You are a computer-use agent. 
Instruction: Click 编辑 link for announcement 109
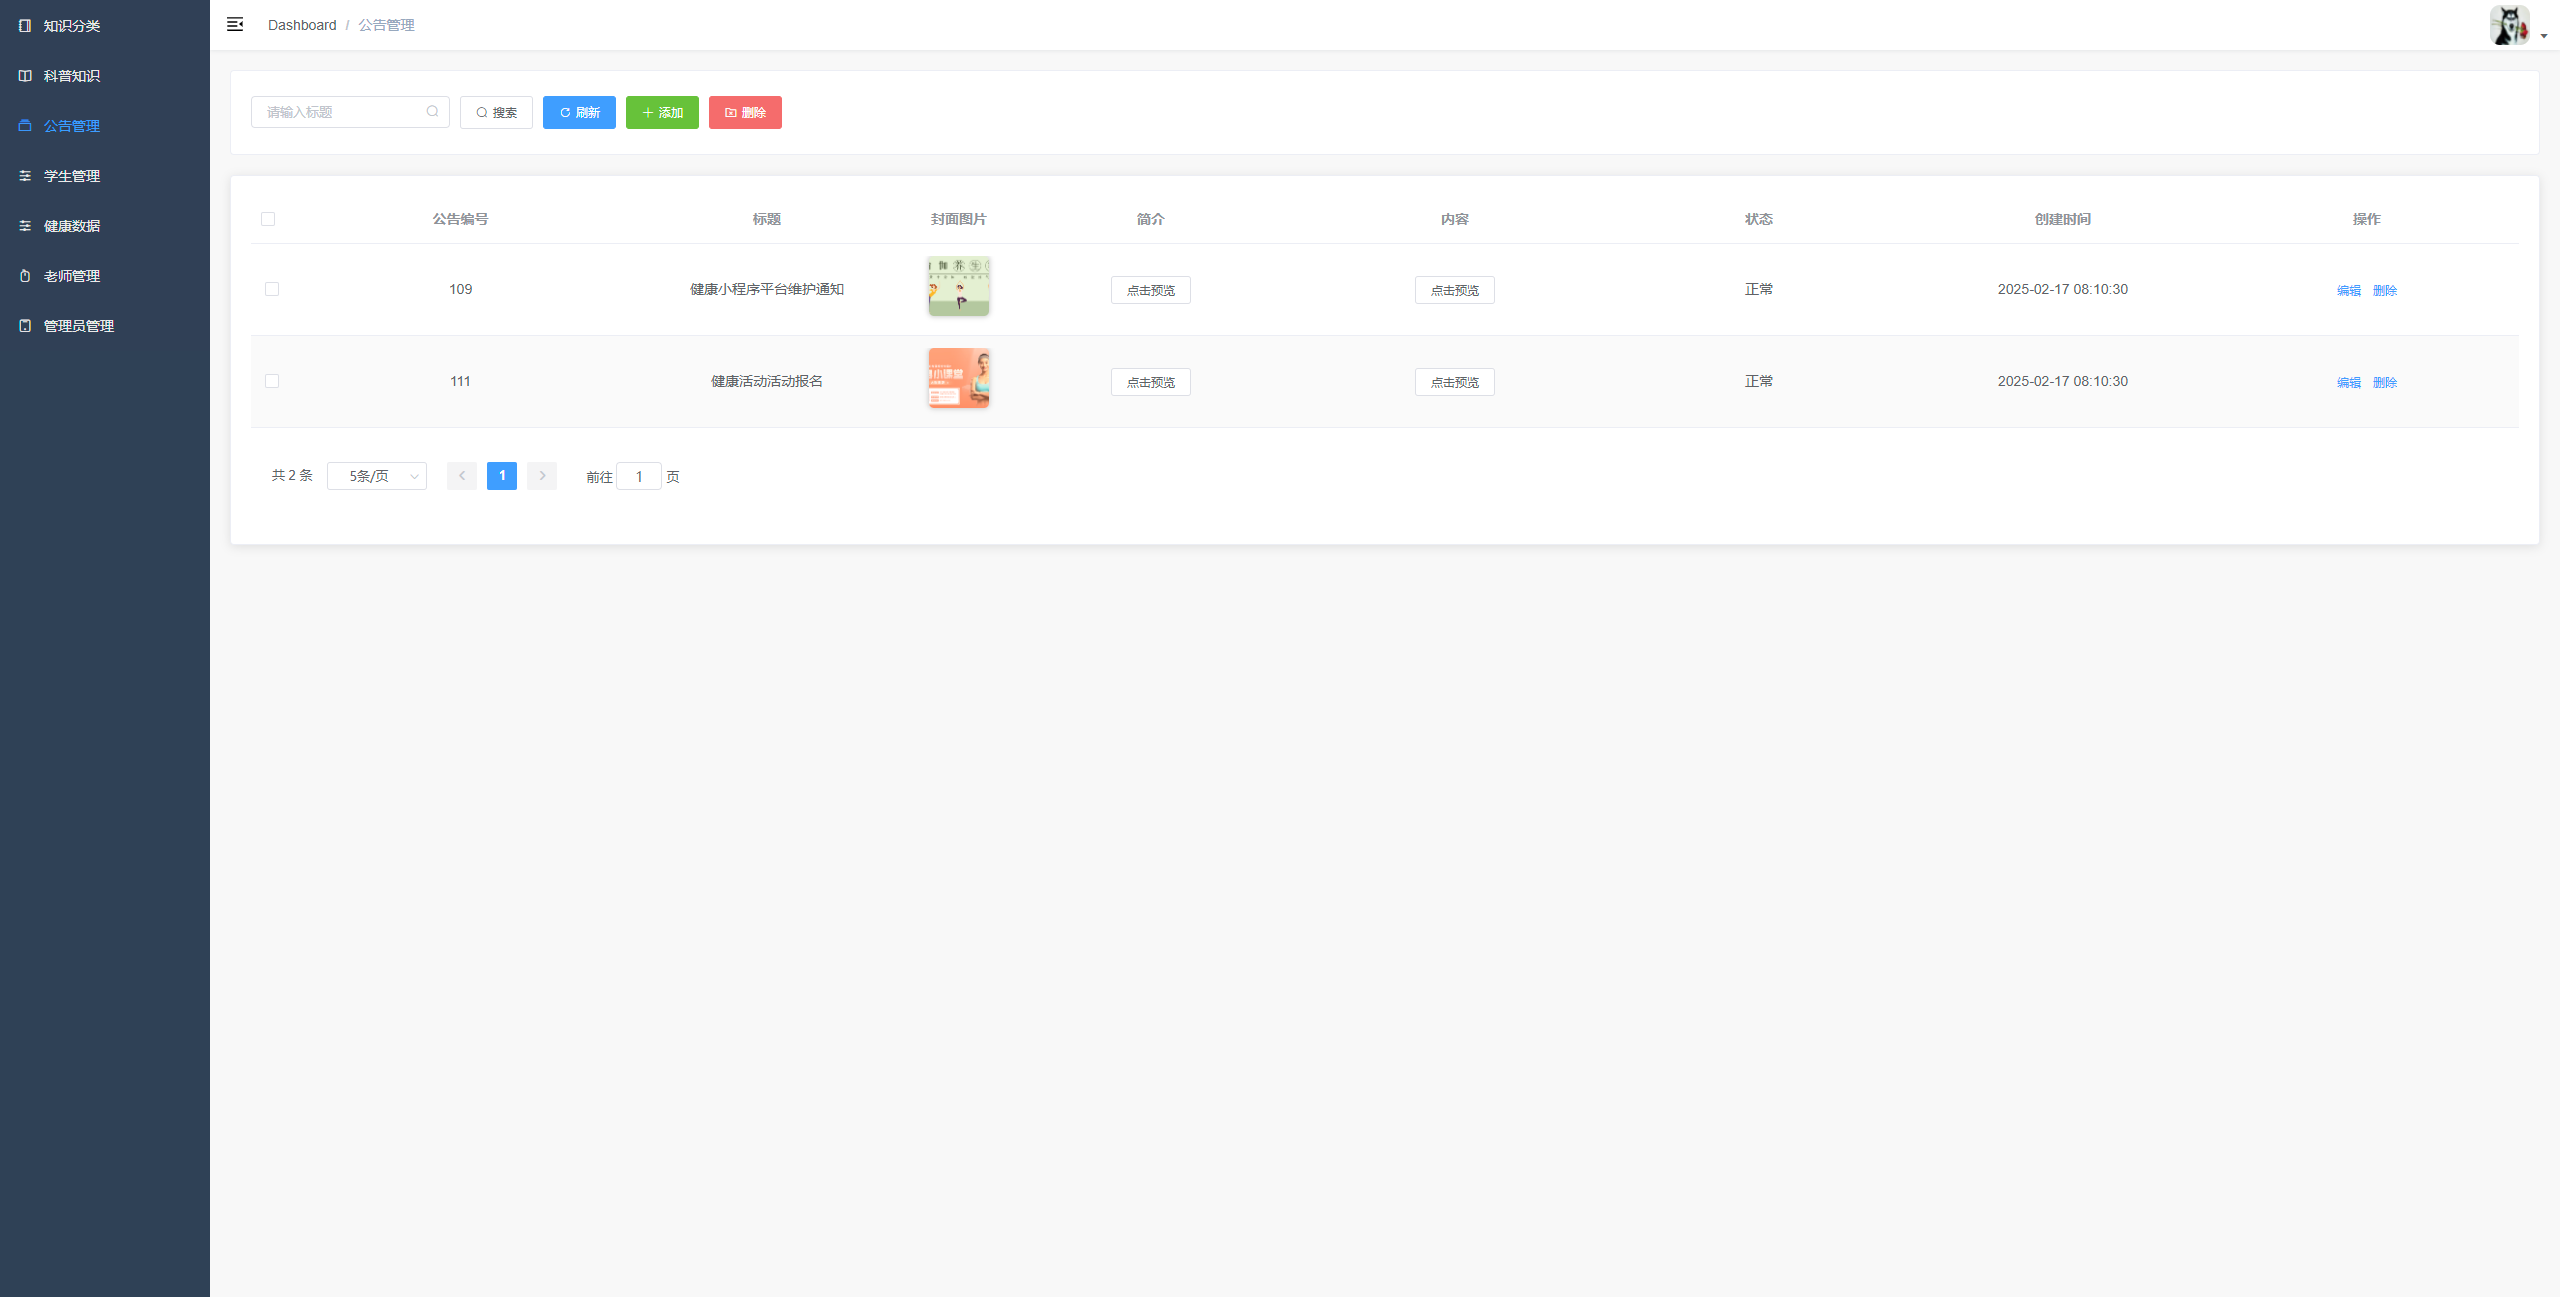[2349, 290]
